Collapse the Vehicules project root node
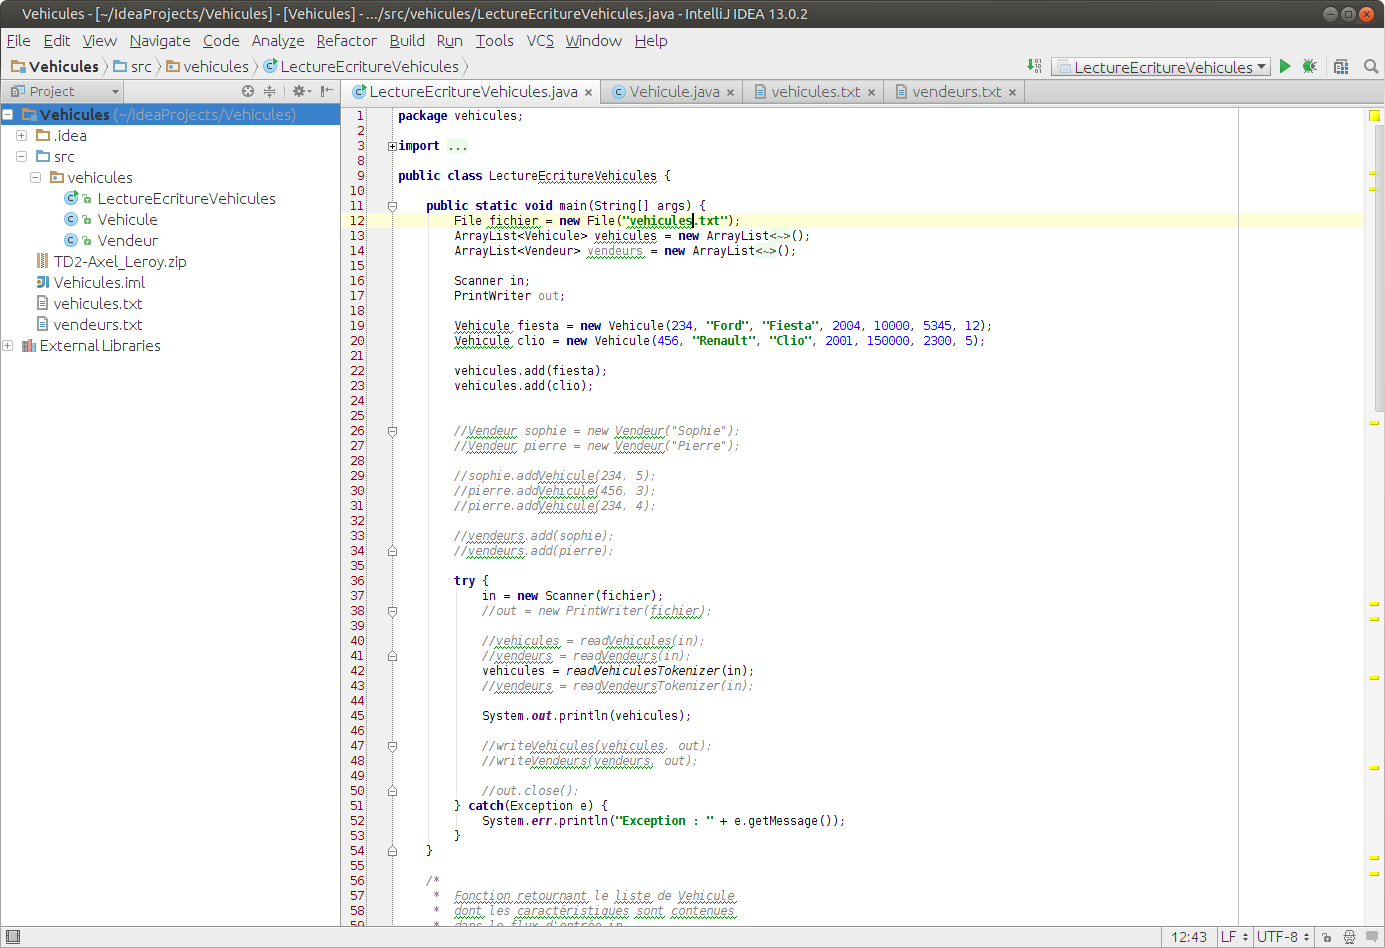The height and width of the screenshot is (948, 1385). tap(7, 115)
